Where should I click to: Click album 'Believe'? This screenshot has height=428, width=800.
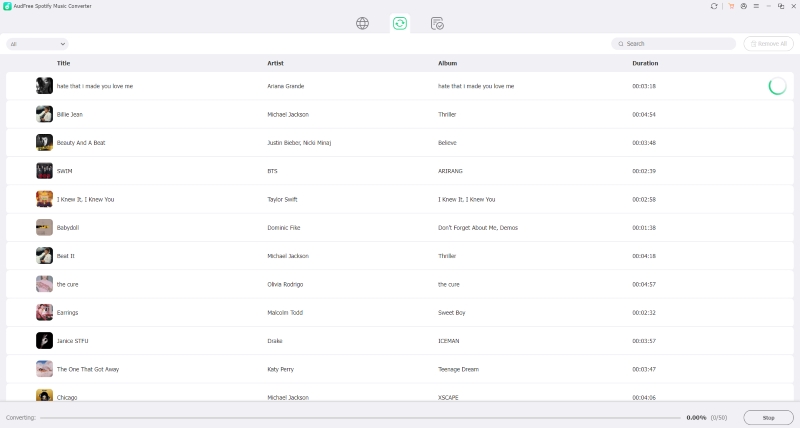coord(447,143)
